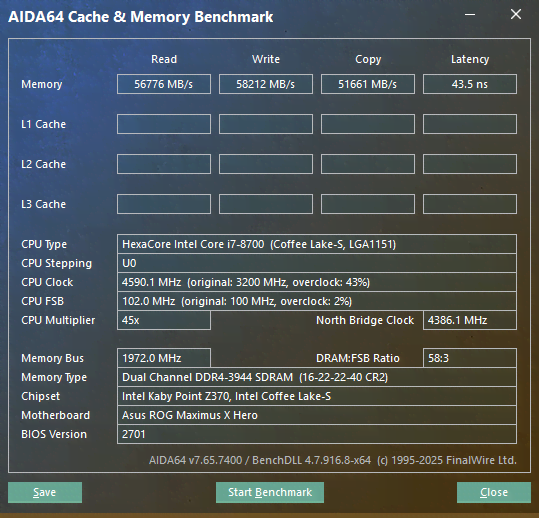The width and height of the screenshot is (539, 518).
Task: Click the Memory row label
Action: (42, 84)
